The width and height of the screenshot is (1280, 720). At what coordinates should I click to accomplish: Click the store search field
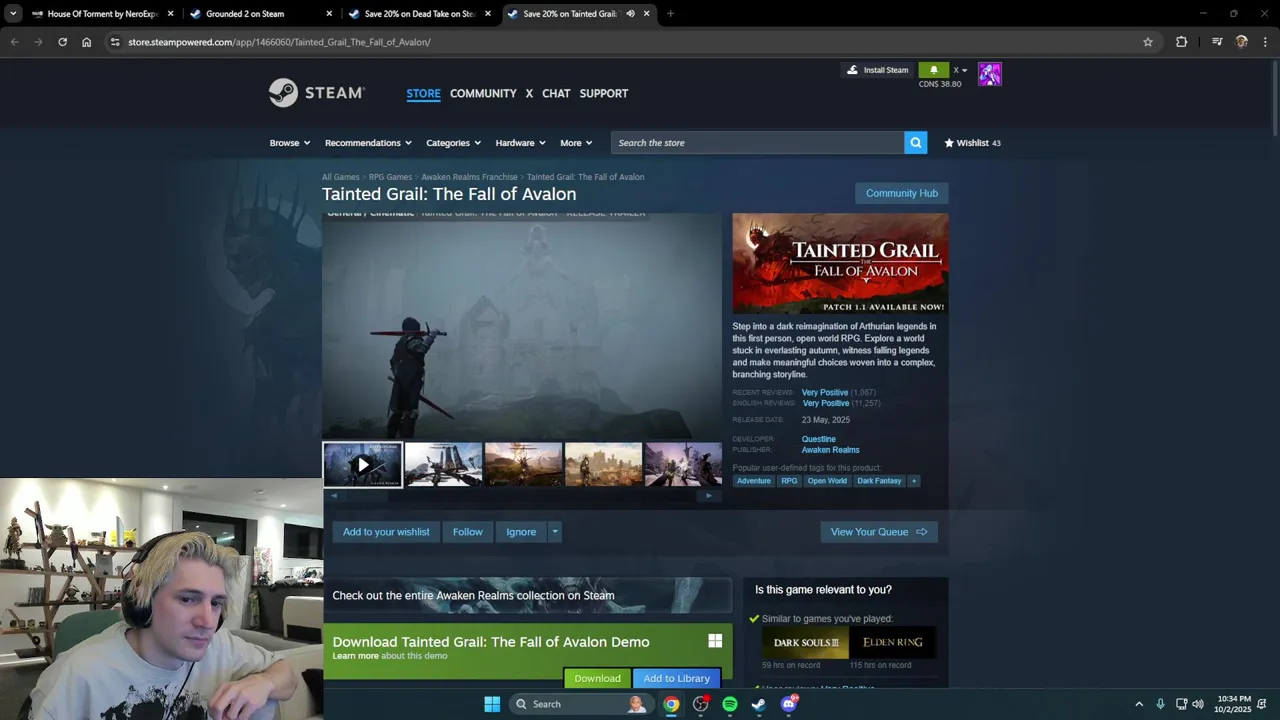(758, 143)
